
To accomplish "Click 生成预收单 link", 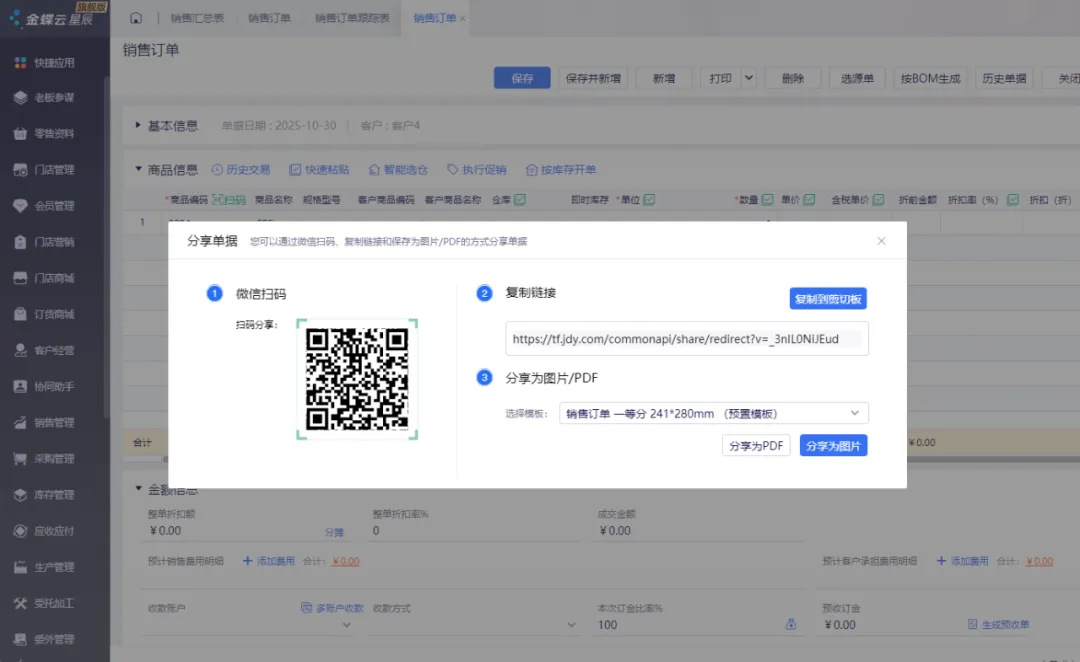I will click(x=998, y=624).
